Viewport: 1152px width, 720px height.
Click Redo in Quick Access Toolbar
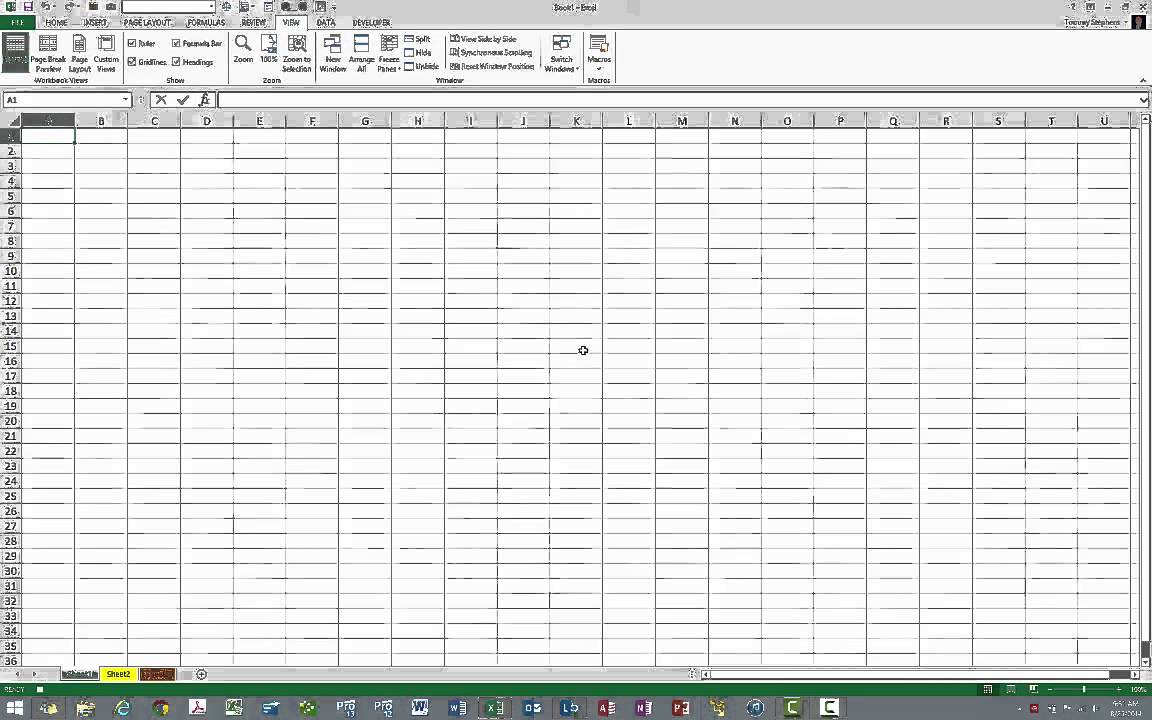[x=69, y=7]
